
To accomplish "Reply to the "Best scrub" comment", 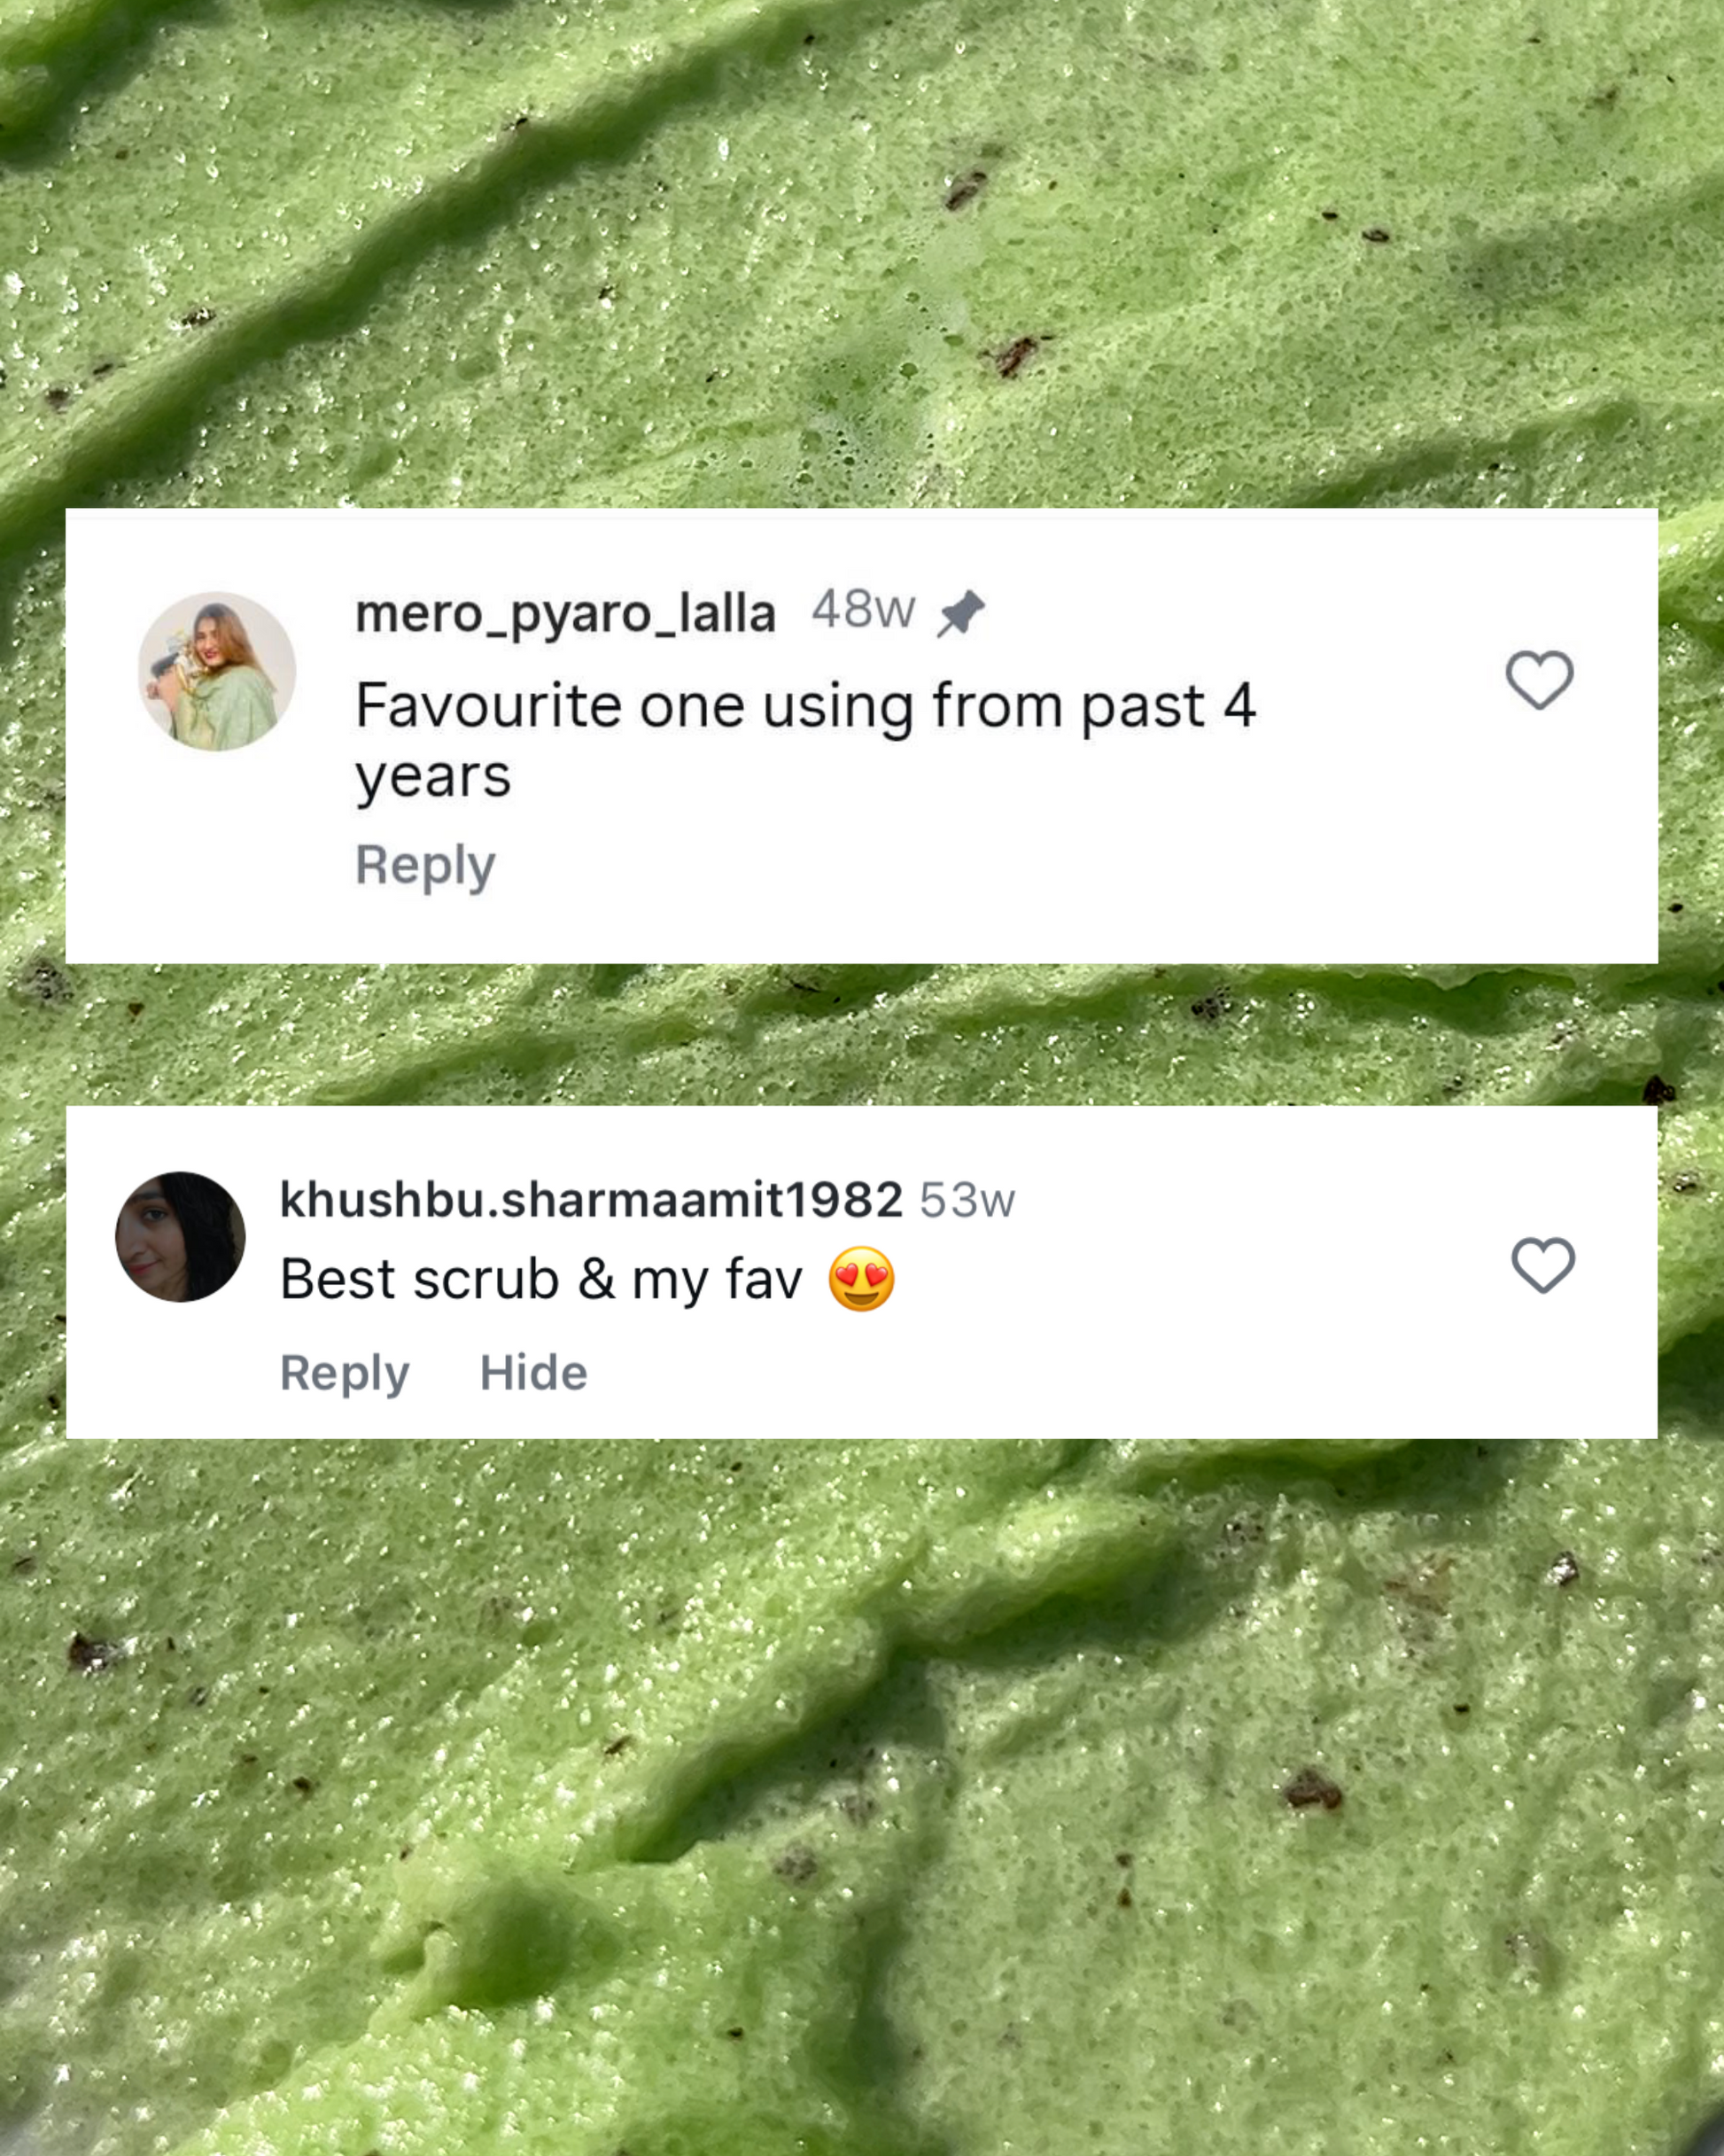I will 345,1373.
